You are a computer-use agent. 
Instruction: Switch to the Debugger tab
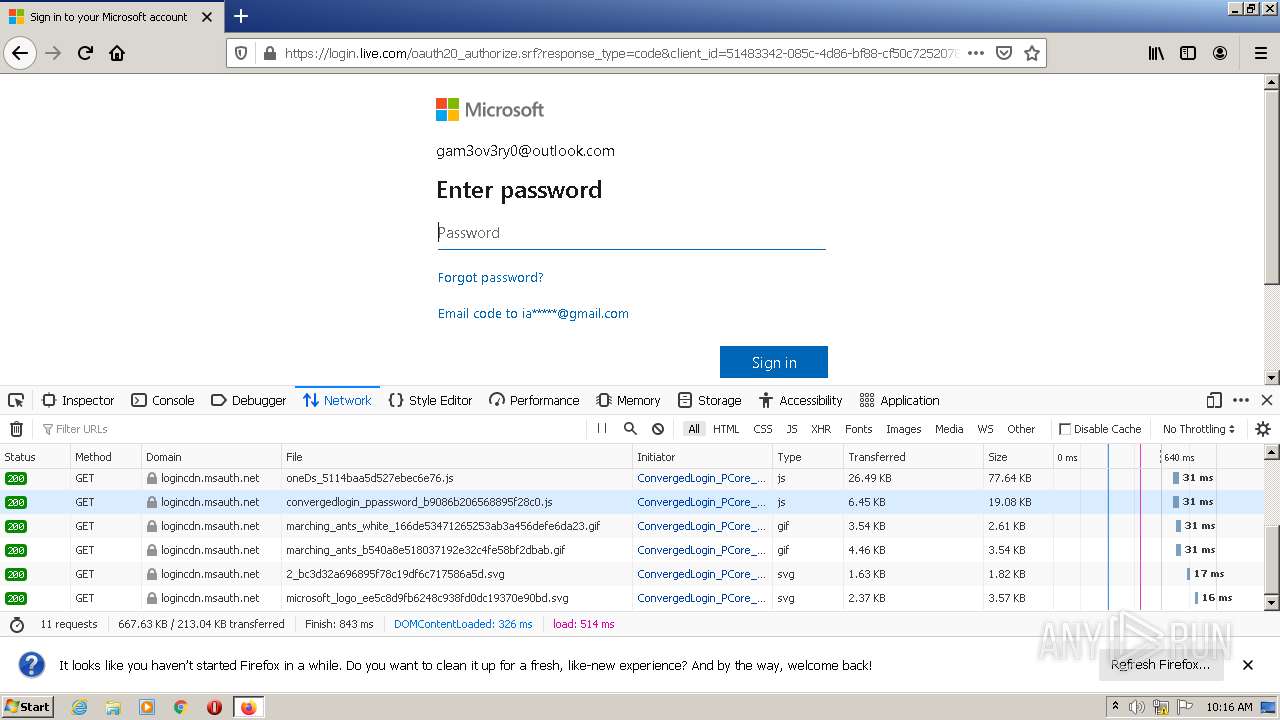pyautogui.click(x=249, y=400)
